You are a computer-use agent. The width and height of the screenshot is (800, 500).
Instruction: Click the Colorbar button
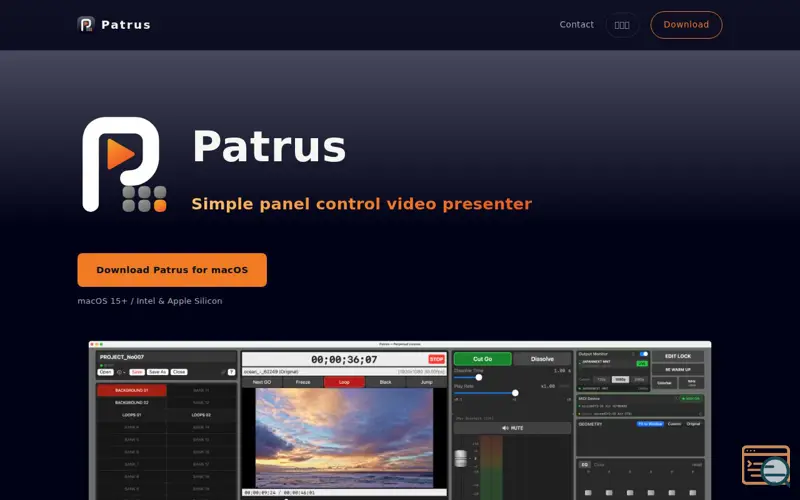click(x=664, y=383)
